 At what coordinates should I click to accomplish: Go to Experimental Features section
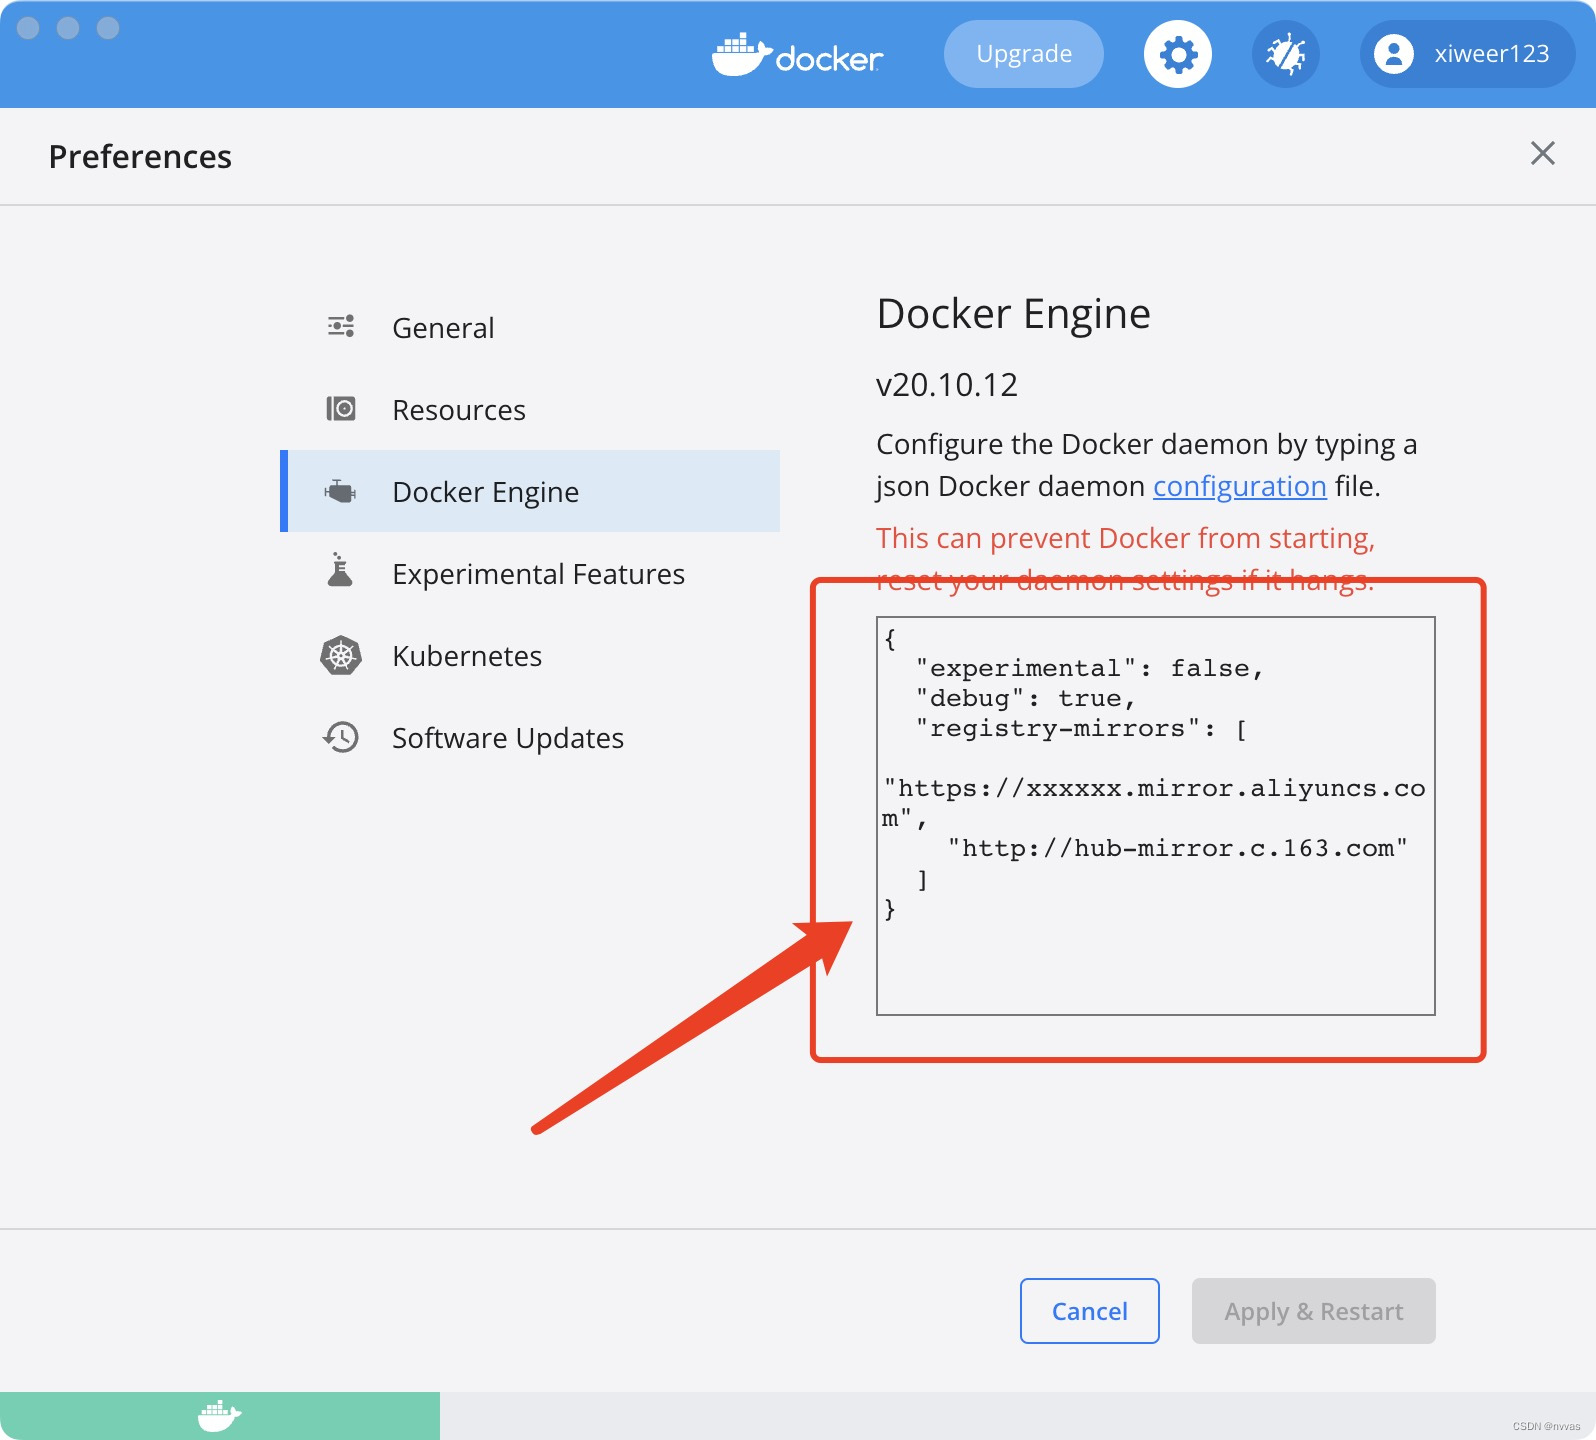(x=530, y=573)
